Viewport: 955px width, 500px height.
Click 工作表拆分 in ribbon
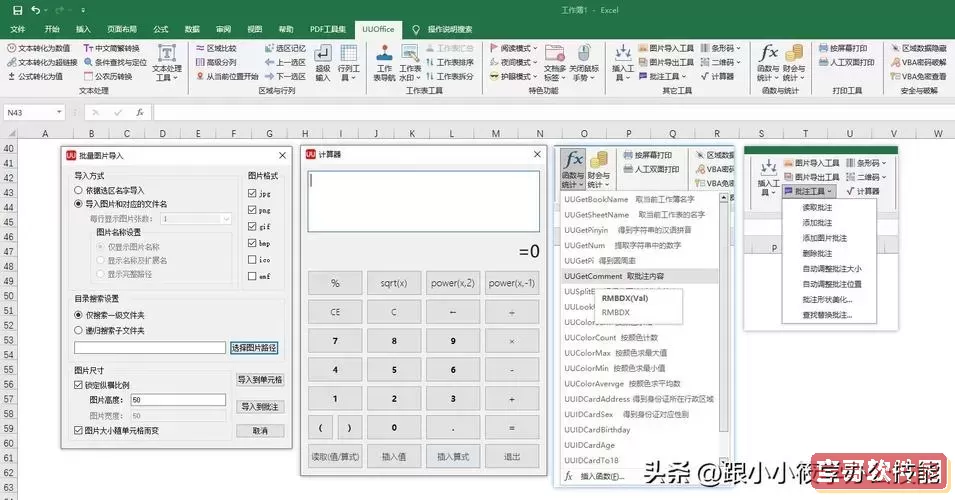[x=449, y=76]
